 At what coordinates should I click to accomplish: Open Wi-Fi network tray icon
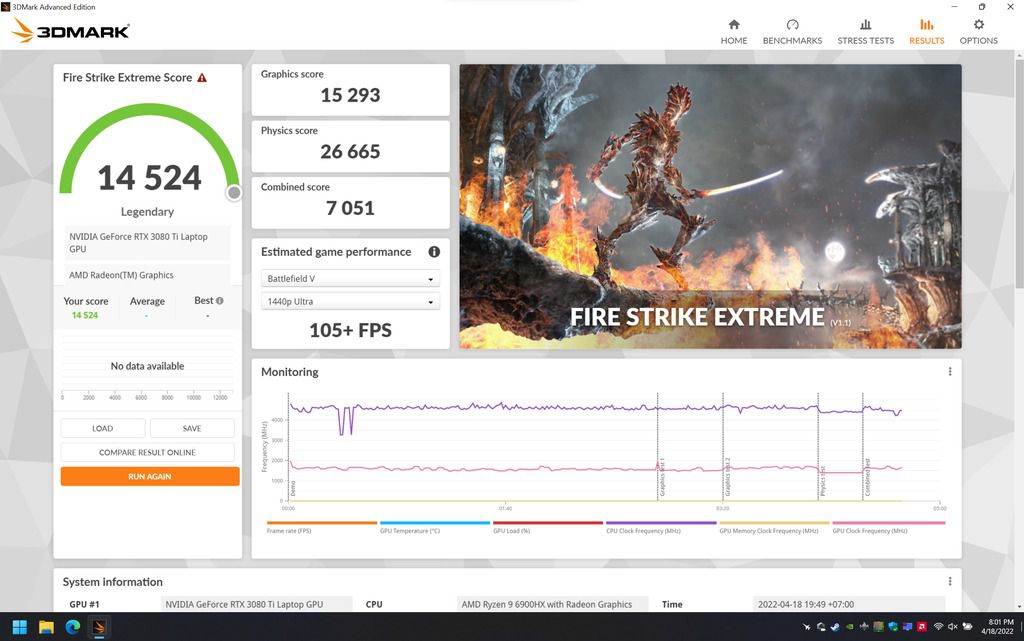point(938,627)
